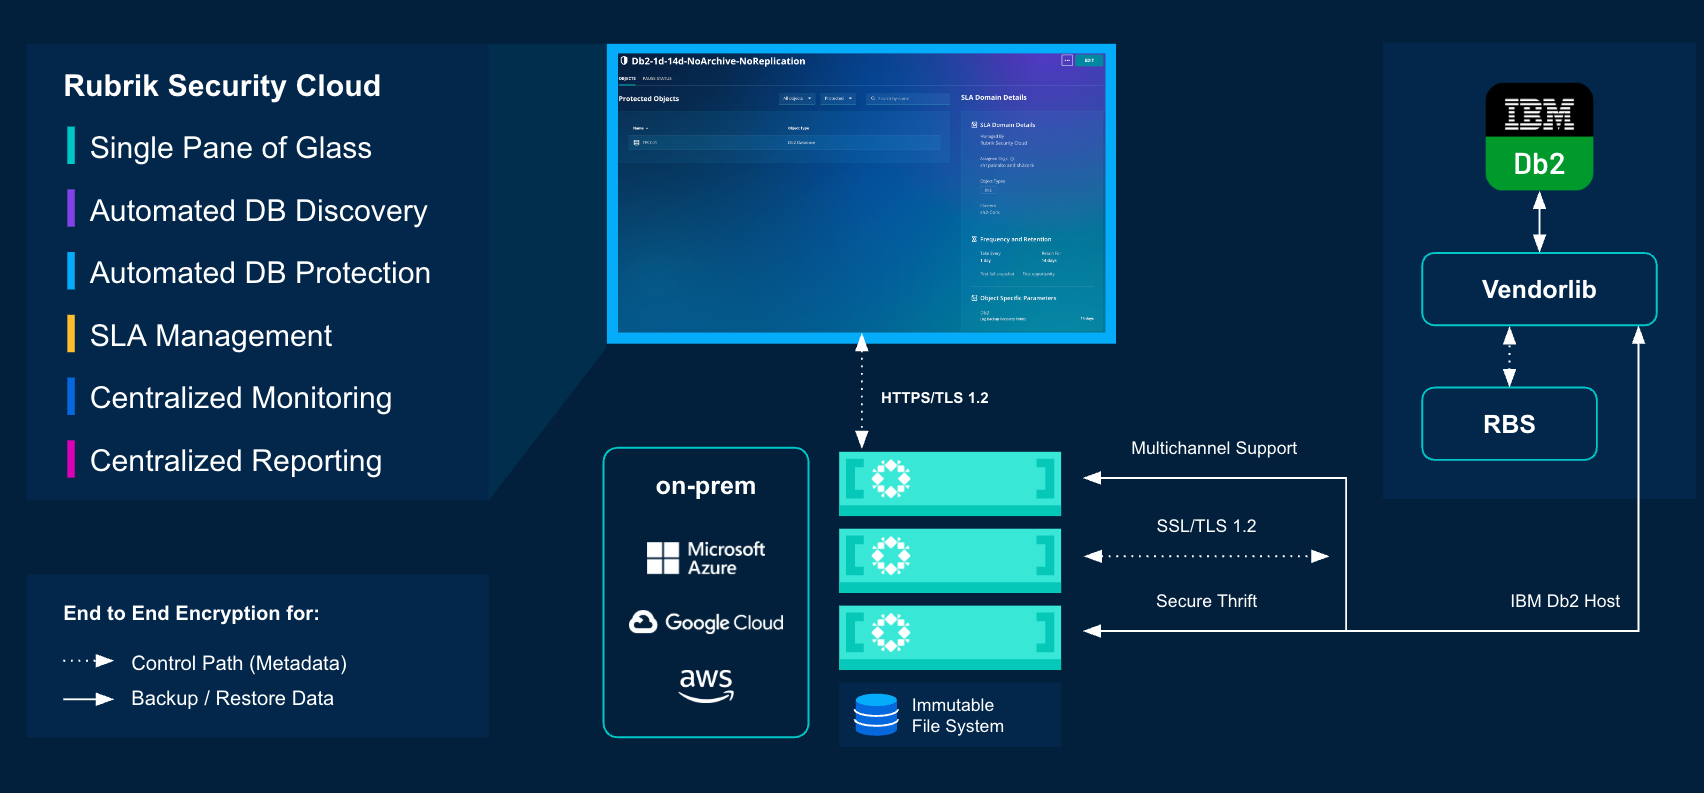Viewport: 1704px width, 793px height.
Task: Click the SLA Management text
Action: coord(211,336)
